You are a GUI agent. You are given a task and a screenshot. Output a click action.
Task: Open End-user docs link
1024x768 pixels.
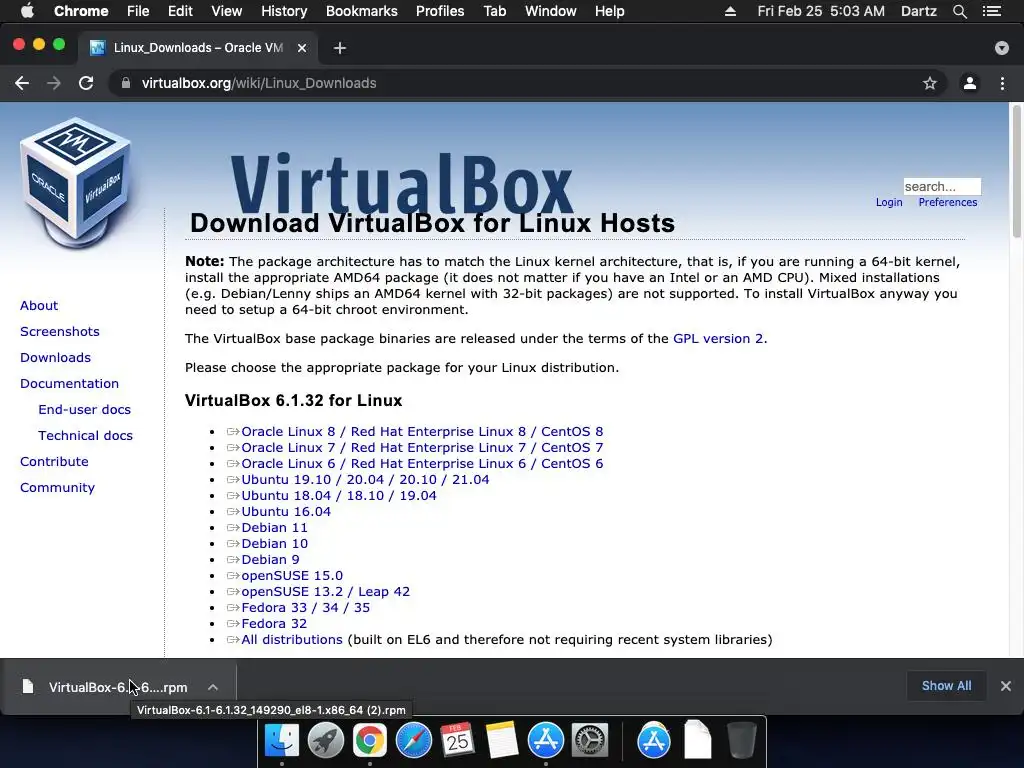(x=84, y=409)
